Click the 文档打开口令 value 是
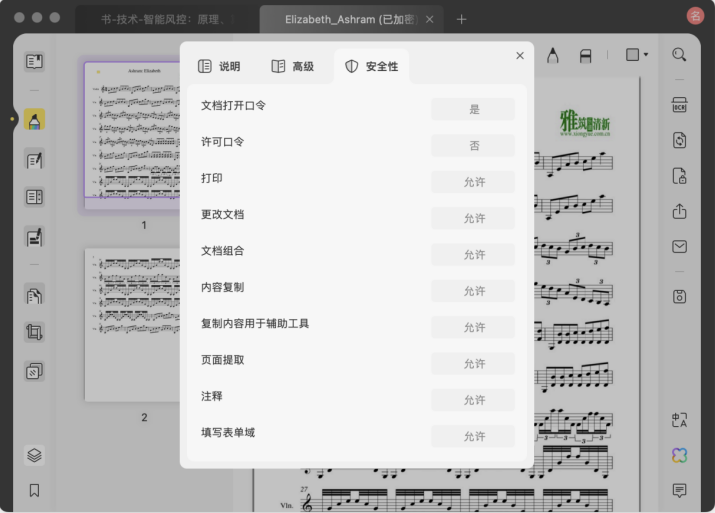Screen dimensions: 715x513 [473, 109]
